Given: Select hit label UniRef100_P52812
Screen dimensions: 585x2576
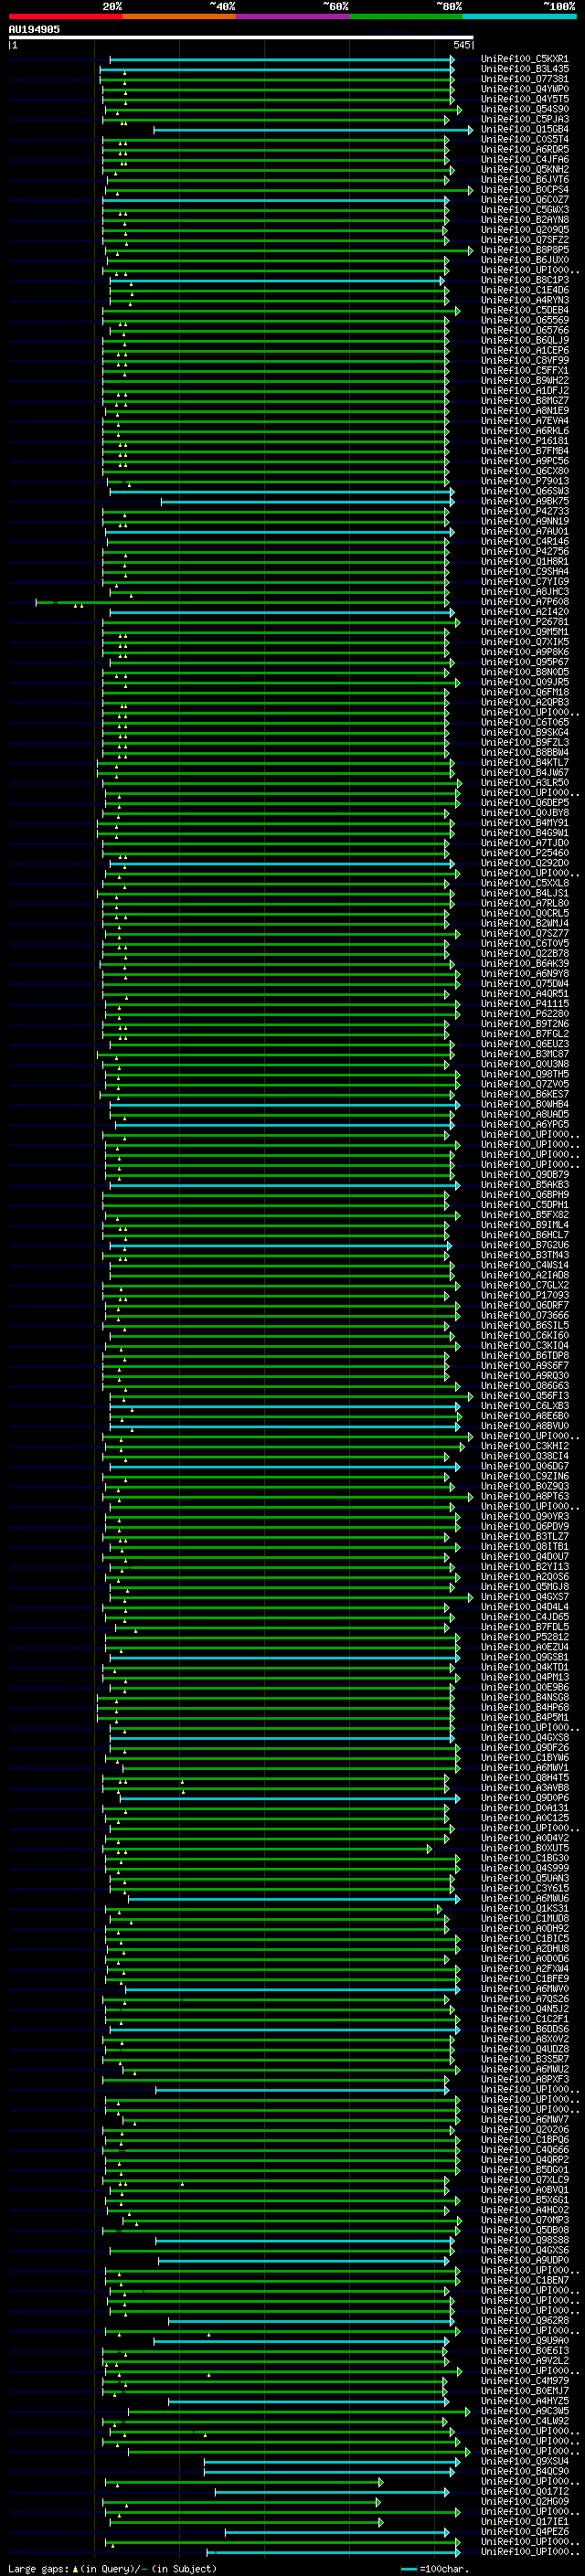Looking at the screenshot, I should (525, 1637).
